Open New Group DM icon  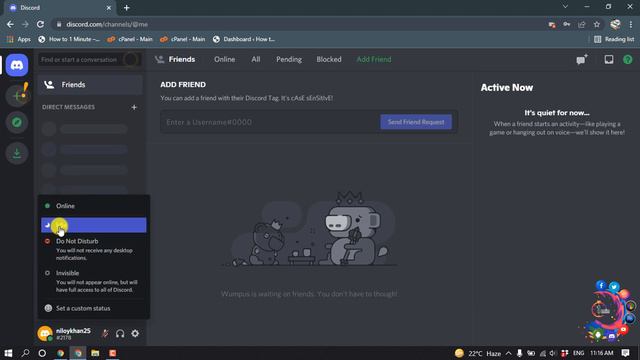point(582,60)
